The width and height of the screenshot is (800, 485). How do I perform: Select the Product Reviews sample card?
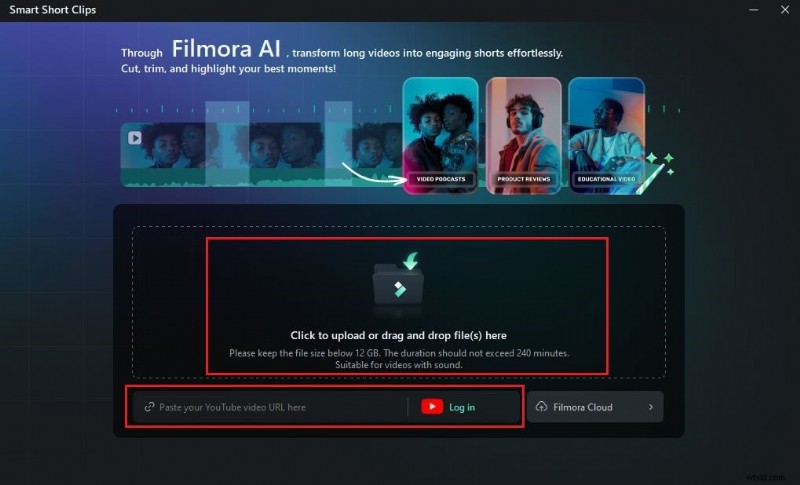coord(523,136)
